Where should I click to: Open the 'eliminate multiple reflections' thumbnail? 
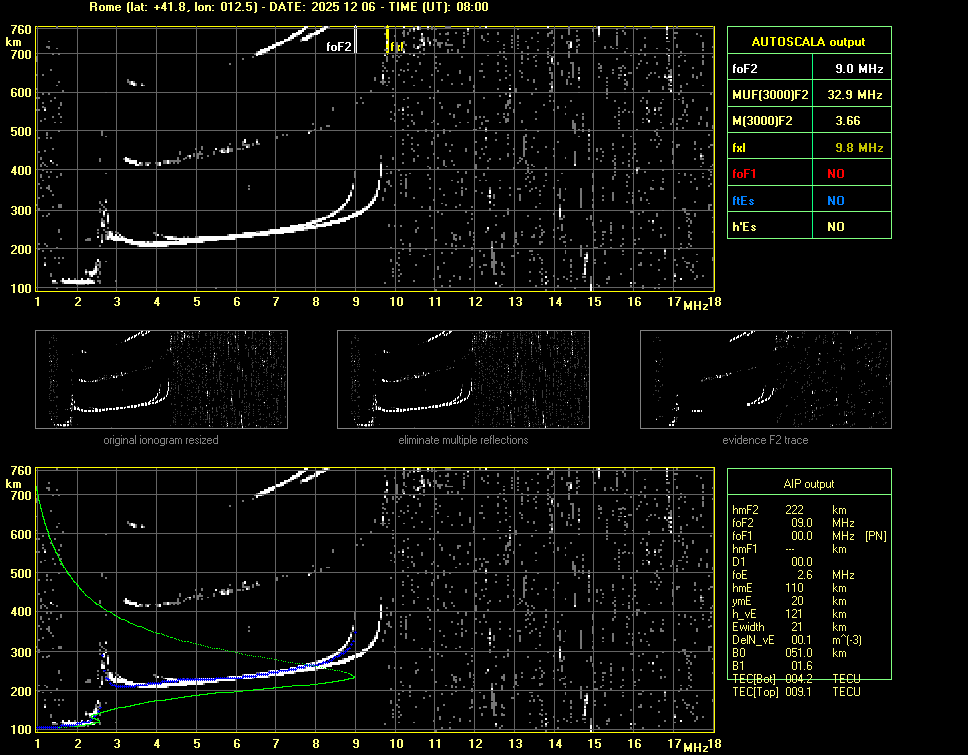[x=463, y=380]
